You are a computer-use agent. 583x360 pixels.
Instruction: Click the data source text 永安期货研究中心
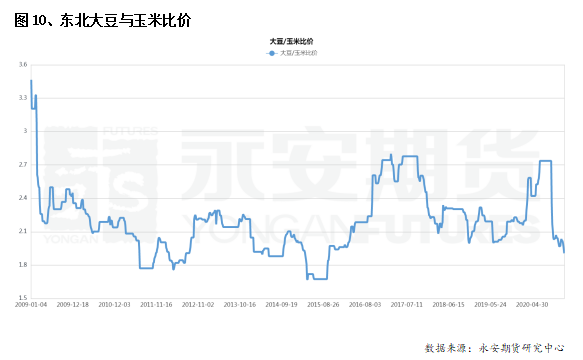pos(521,348)
